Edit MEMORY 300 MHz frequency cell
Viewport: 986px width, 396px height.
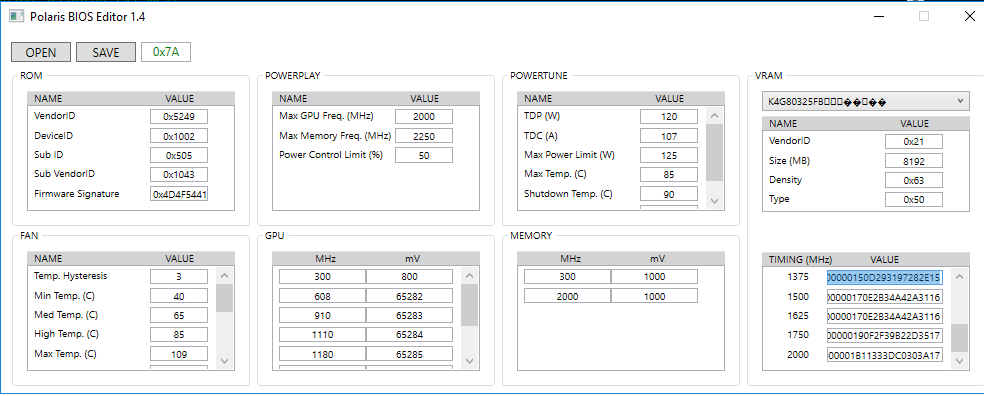click(x=567, y=277)
